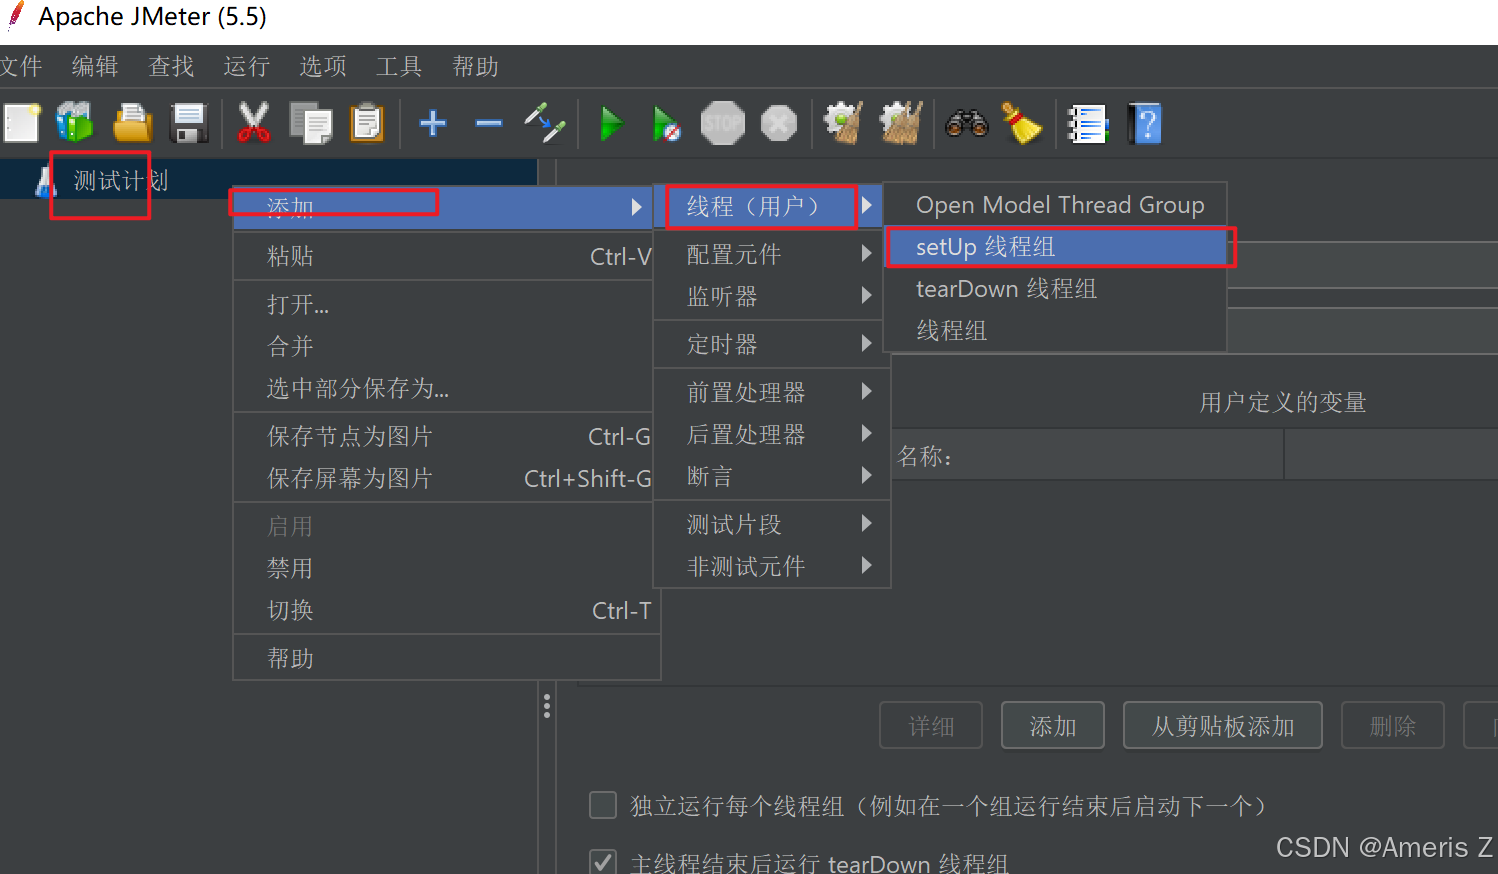The width and height of the screenshot is (1498, 874).
Task: Open the 编辑 menu
Action: point(95,66)
